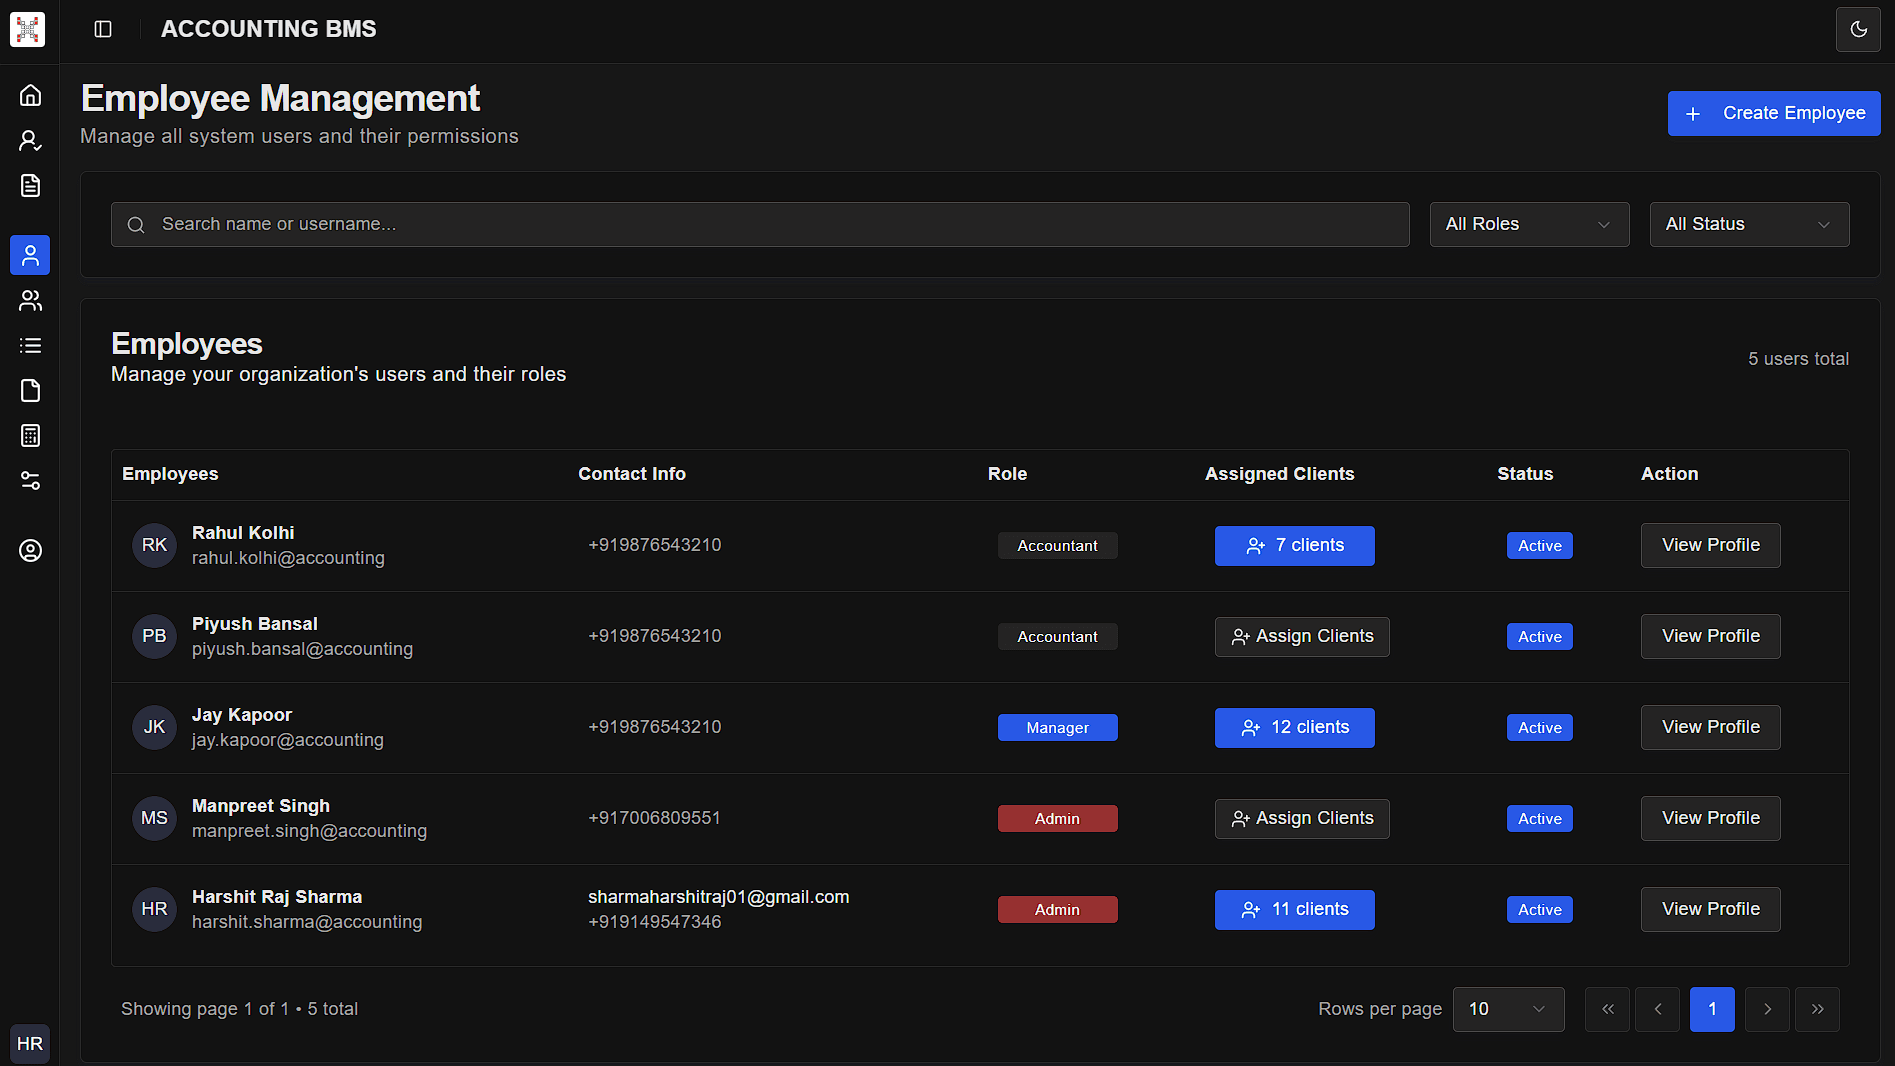
Task: Open the All Roles dropdown
Action: (1528, 224)
